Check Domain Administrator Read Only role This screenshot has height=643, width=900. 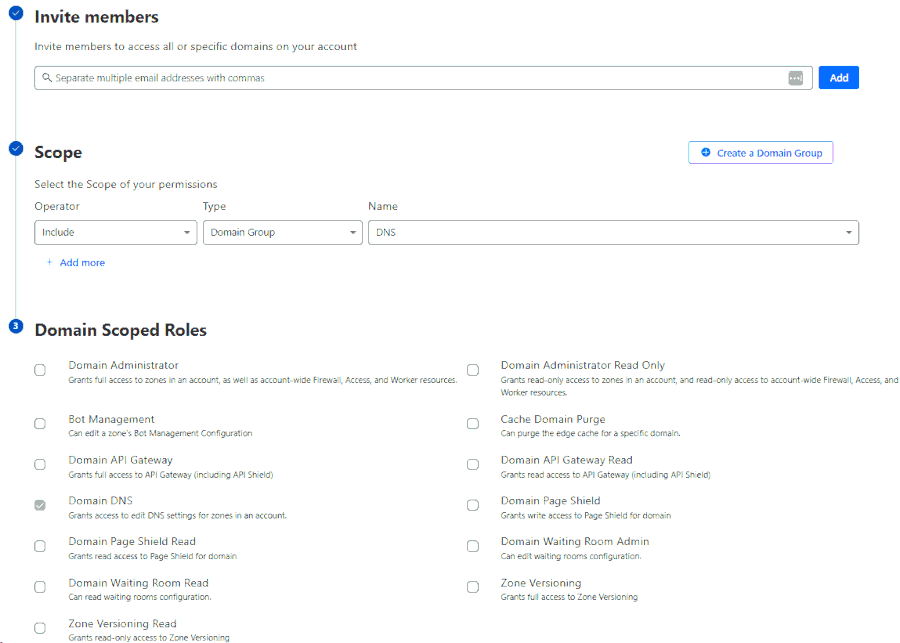point(473,370)
